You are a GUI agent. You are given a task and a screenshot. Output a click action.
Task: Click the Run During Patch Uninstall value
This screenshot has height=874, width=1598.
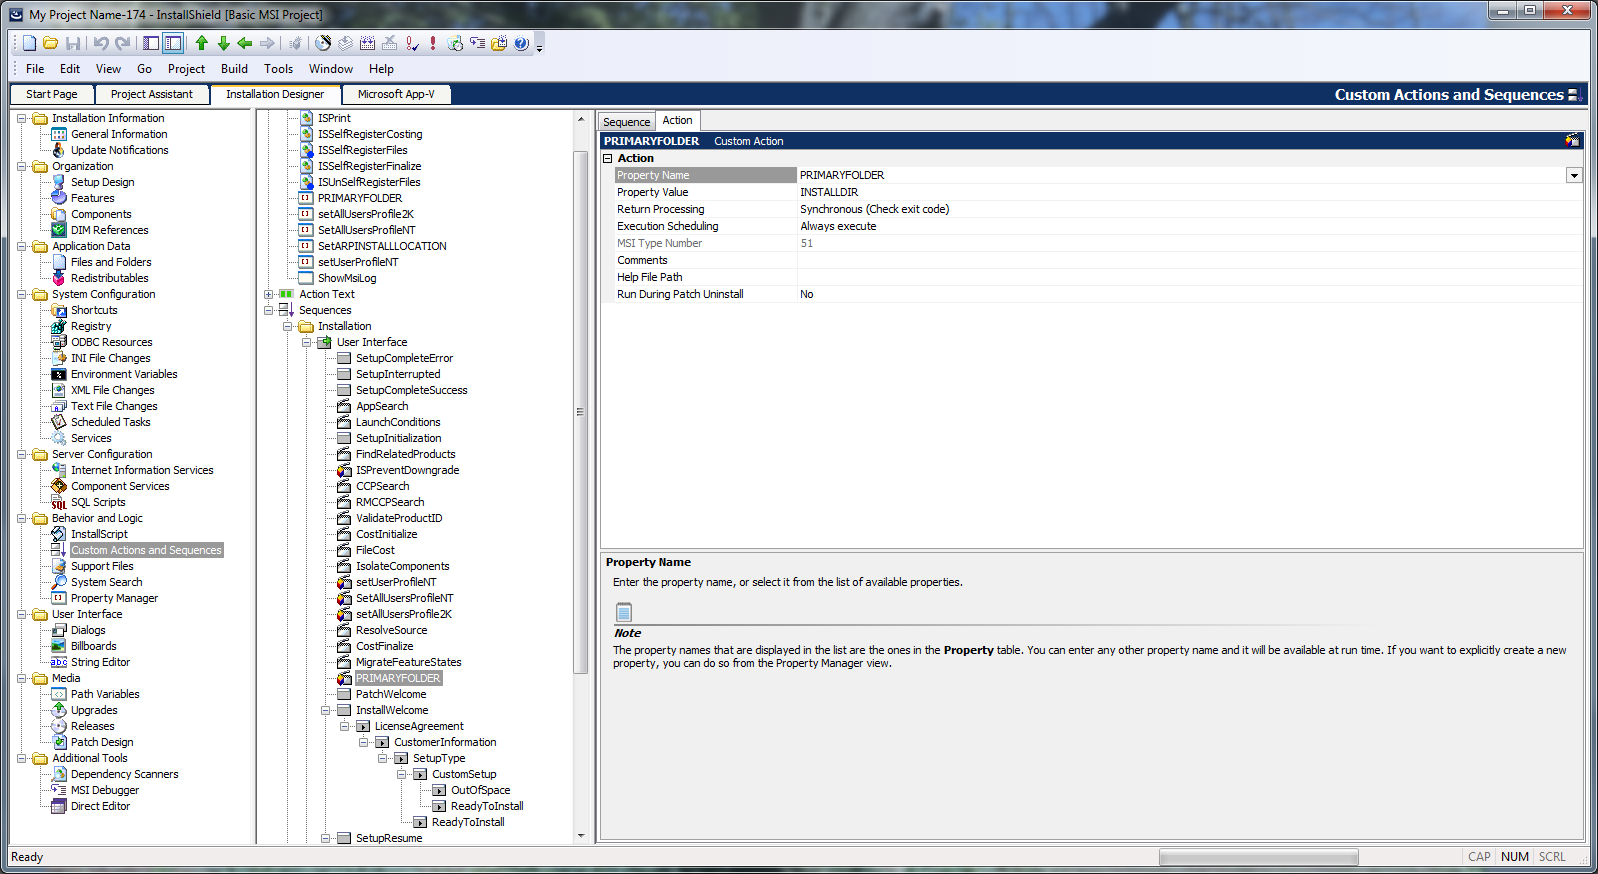coord(1190,294)
